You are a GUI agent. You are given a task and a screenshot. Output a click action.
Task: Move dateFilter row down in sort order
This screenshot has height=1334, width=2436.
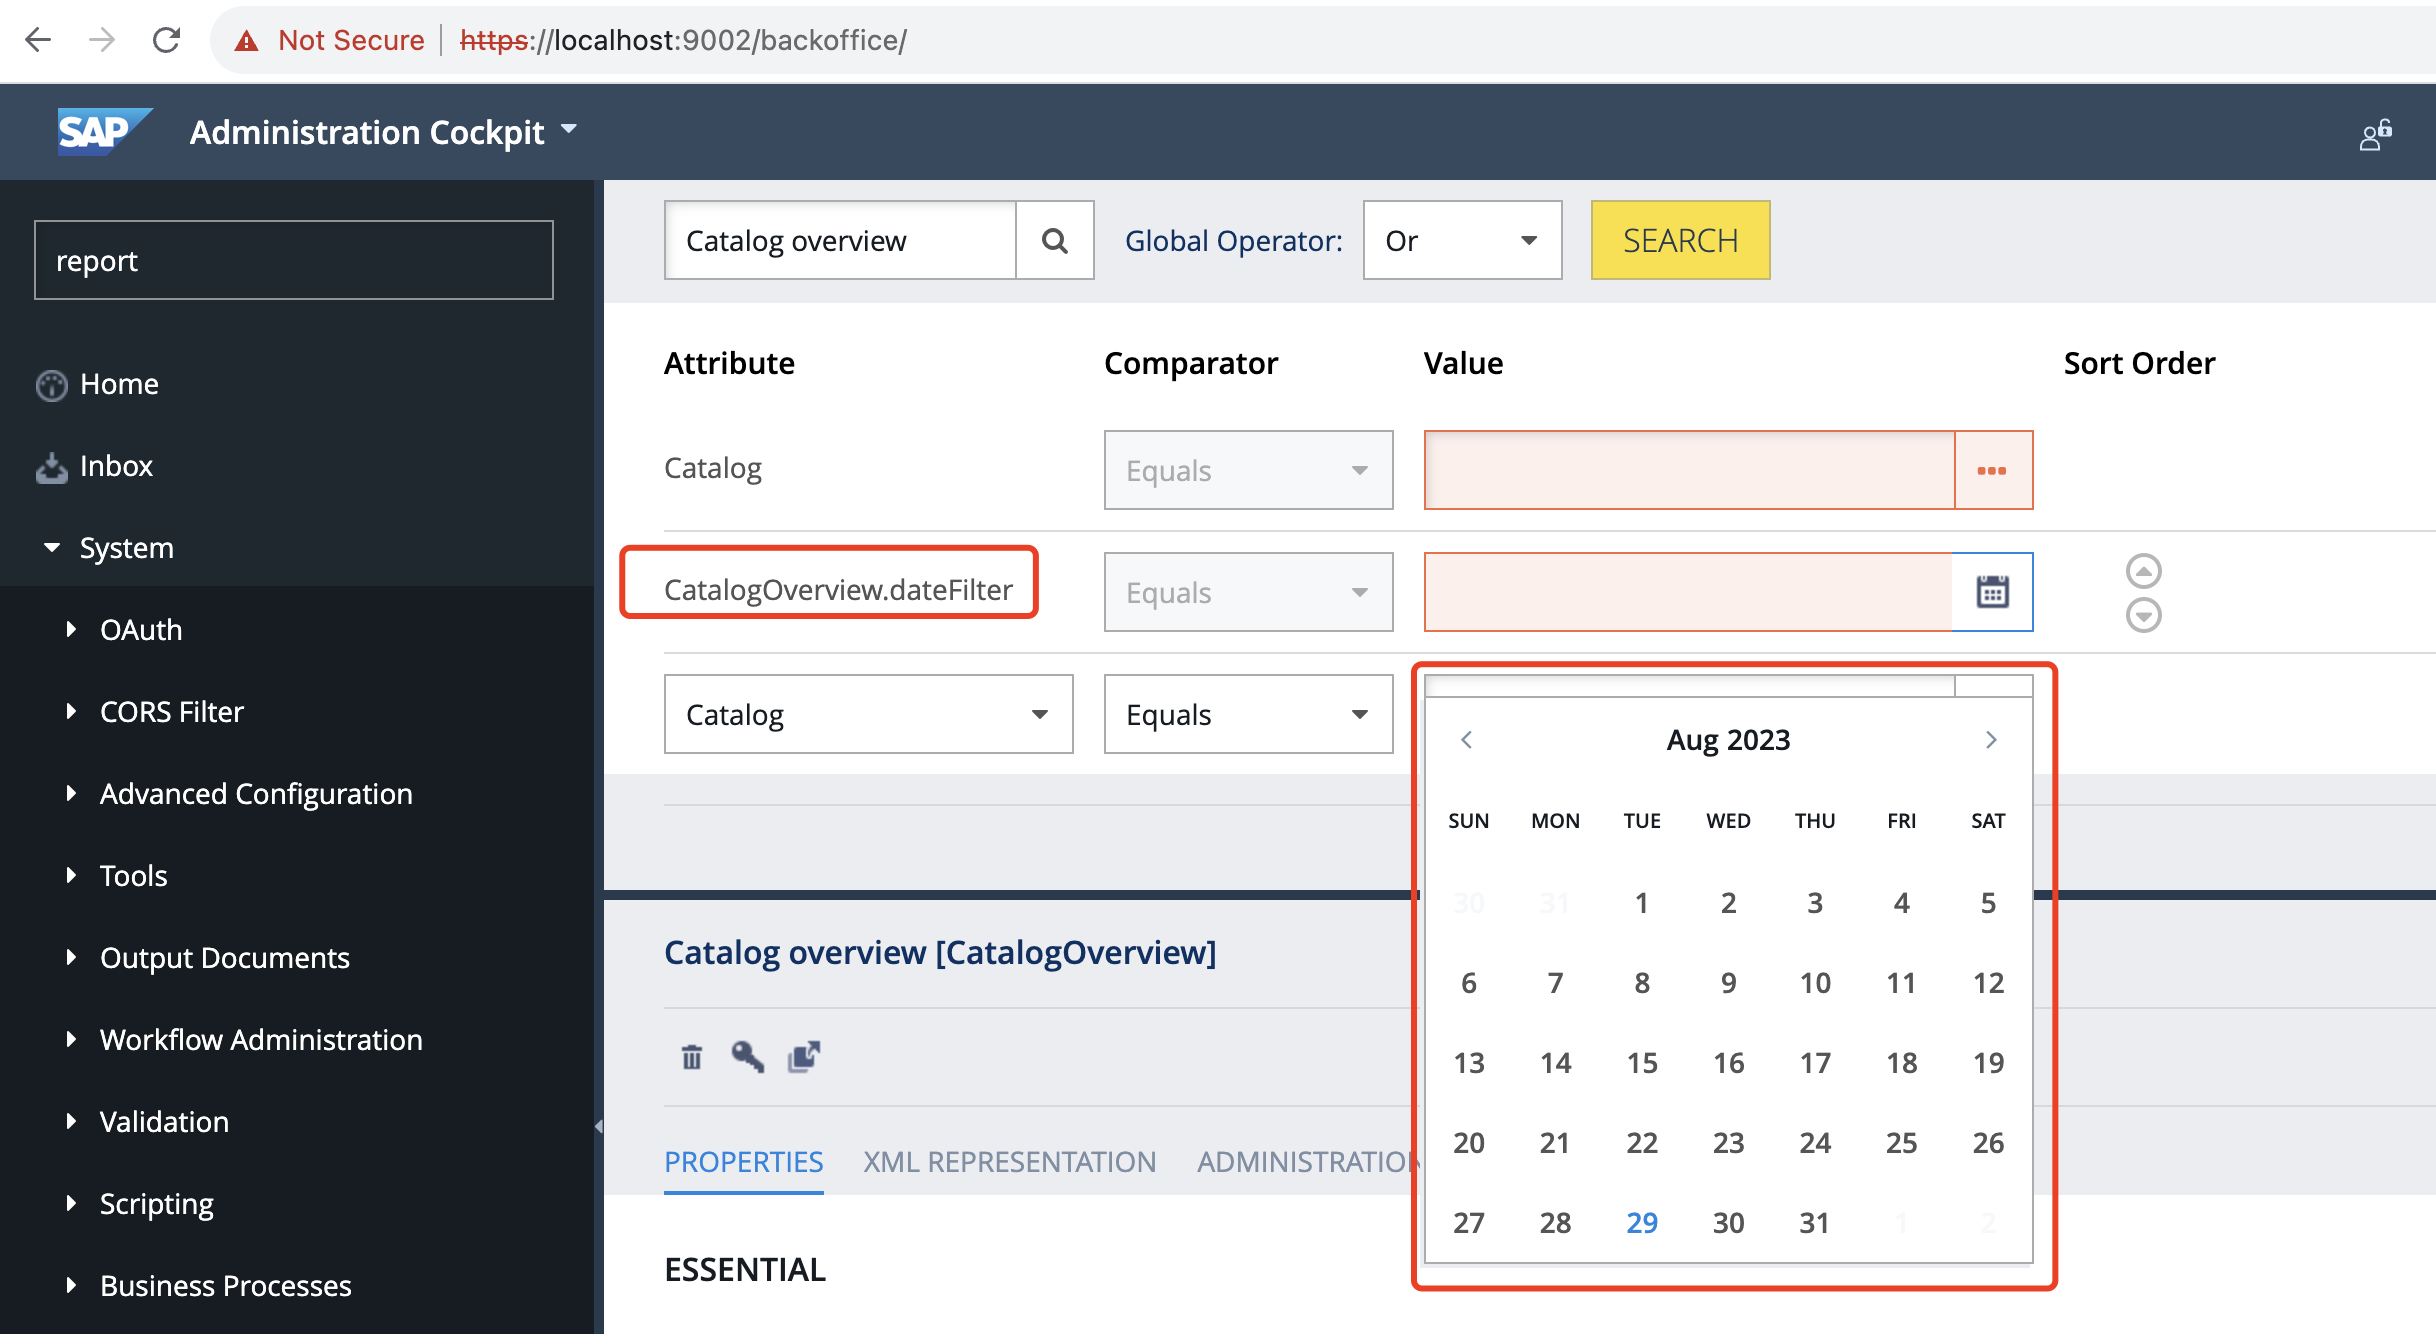[2143, 614]
